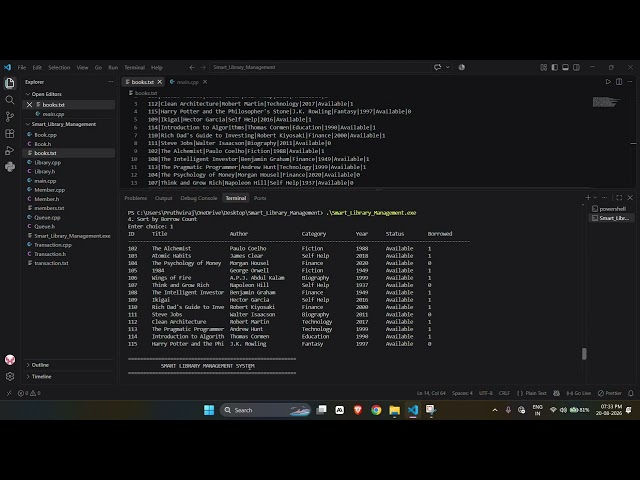Toggle the bottom panel layout icon
The width and height of the screenshot is (640, 480).
(x=565, y=67)
